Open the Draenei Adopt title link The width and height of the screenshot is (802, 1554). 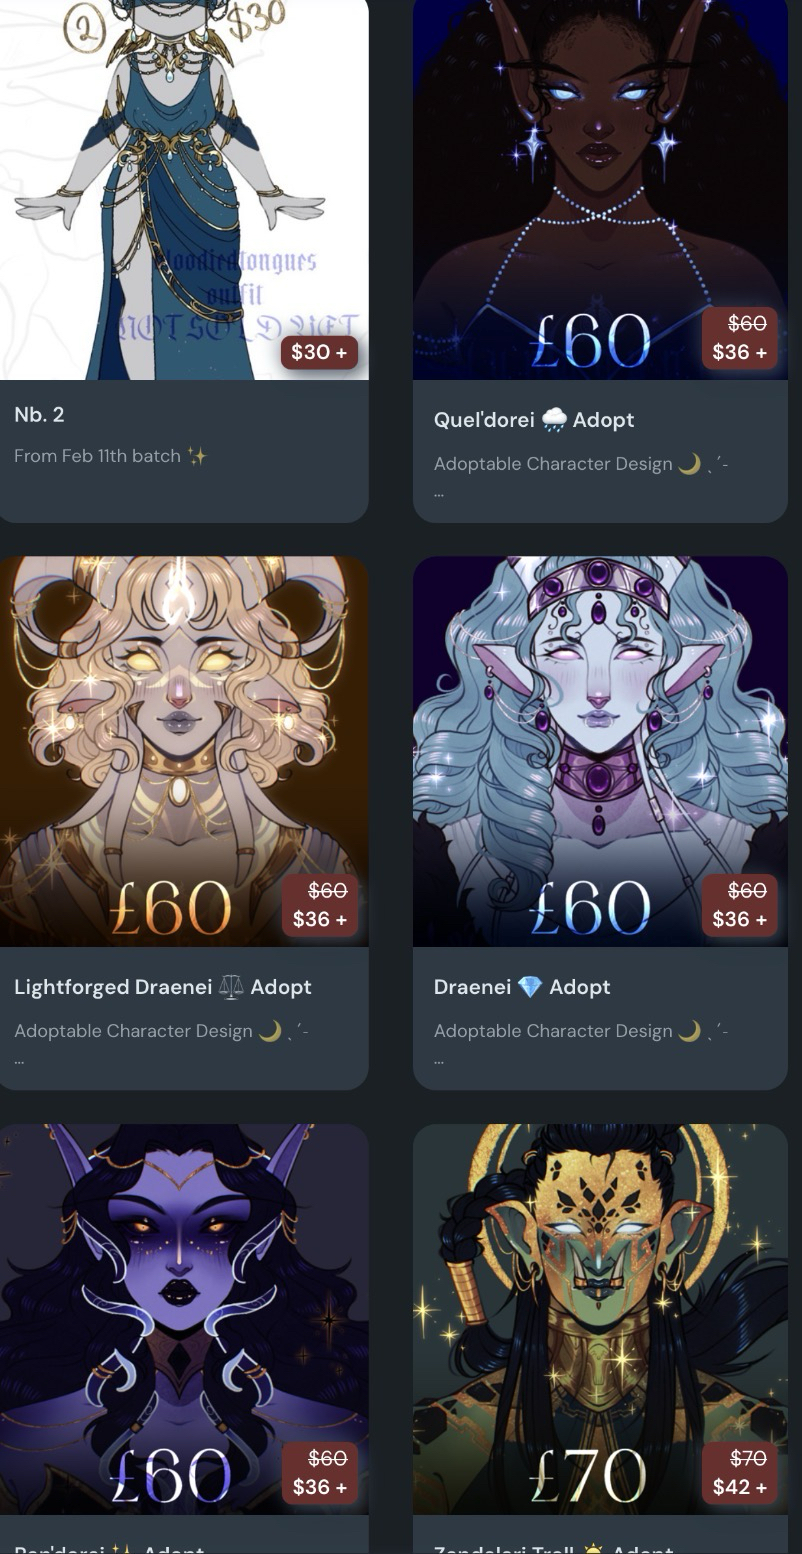[x=522, y=987]
